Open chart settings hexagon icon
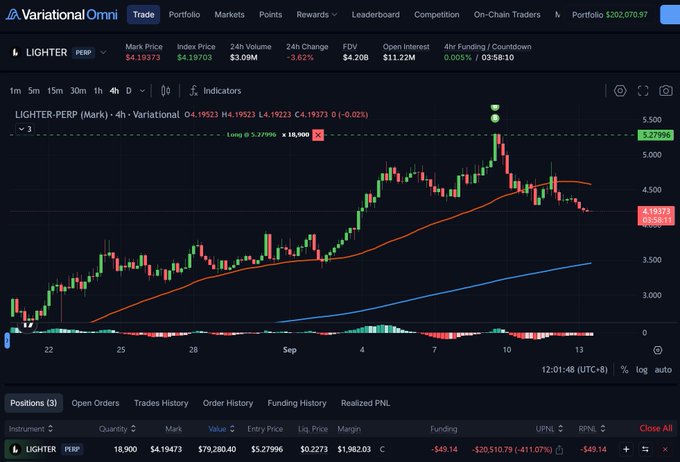Viewport: 680px width, 462px height. [x=620, y=91]
